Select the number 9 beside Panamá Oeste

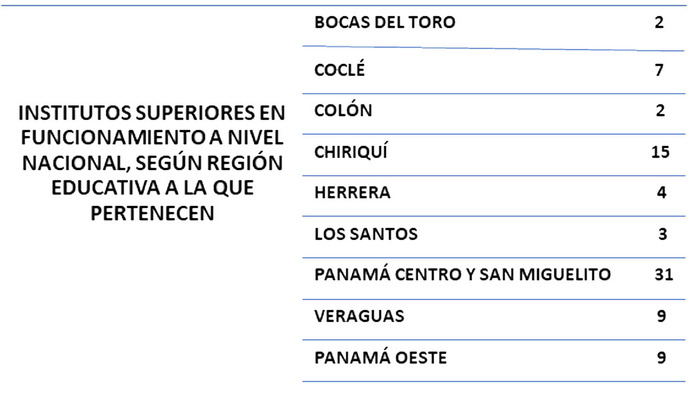click(662, 358)
